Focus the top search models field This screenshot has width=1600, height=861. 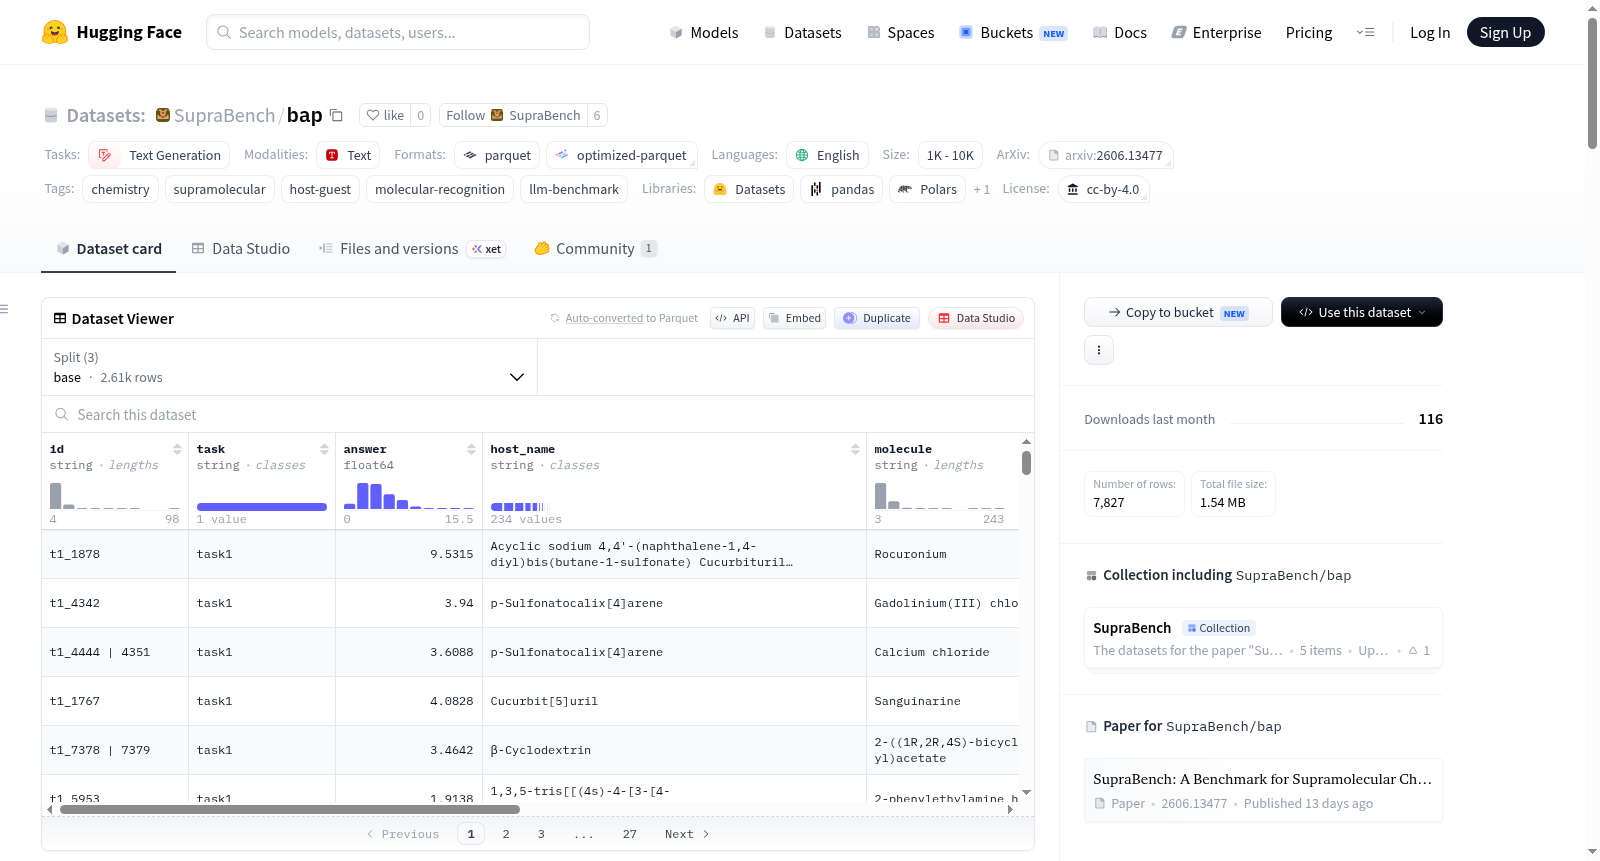click(398, 32)
